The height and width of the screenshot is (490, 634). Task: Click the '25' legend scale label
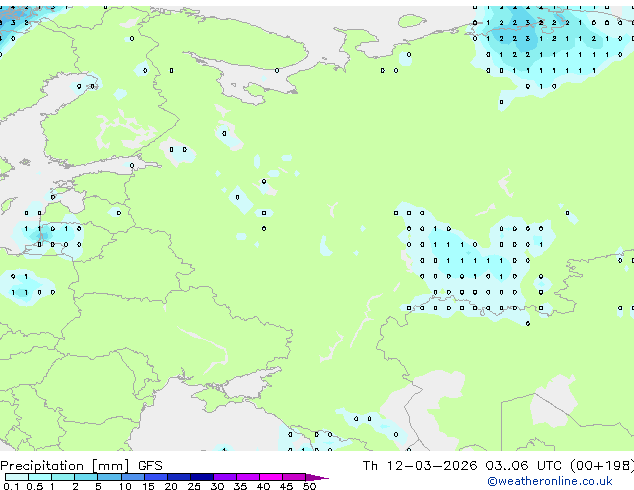[x=194, y=486]
